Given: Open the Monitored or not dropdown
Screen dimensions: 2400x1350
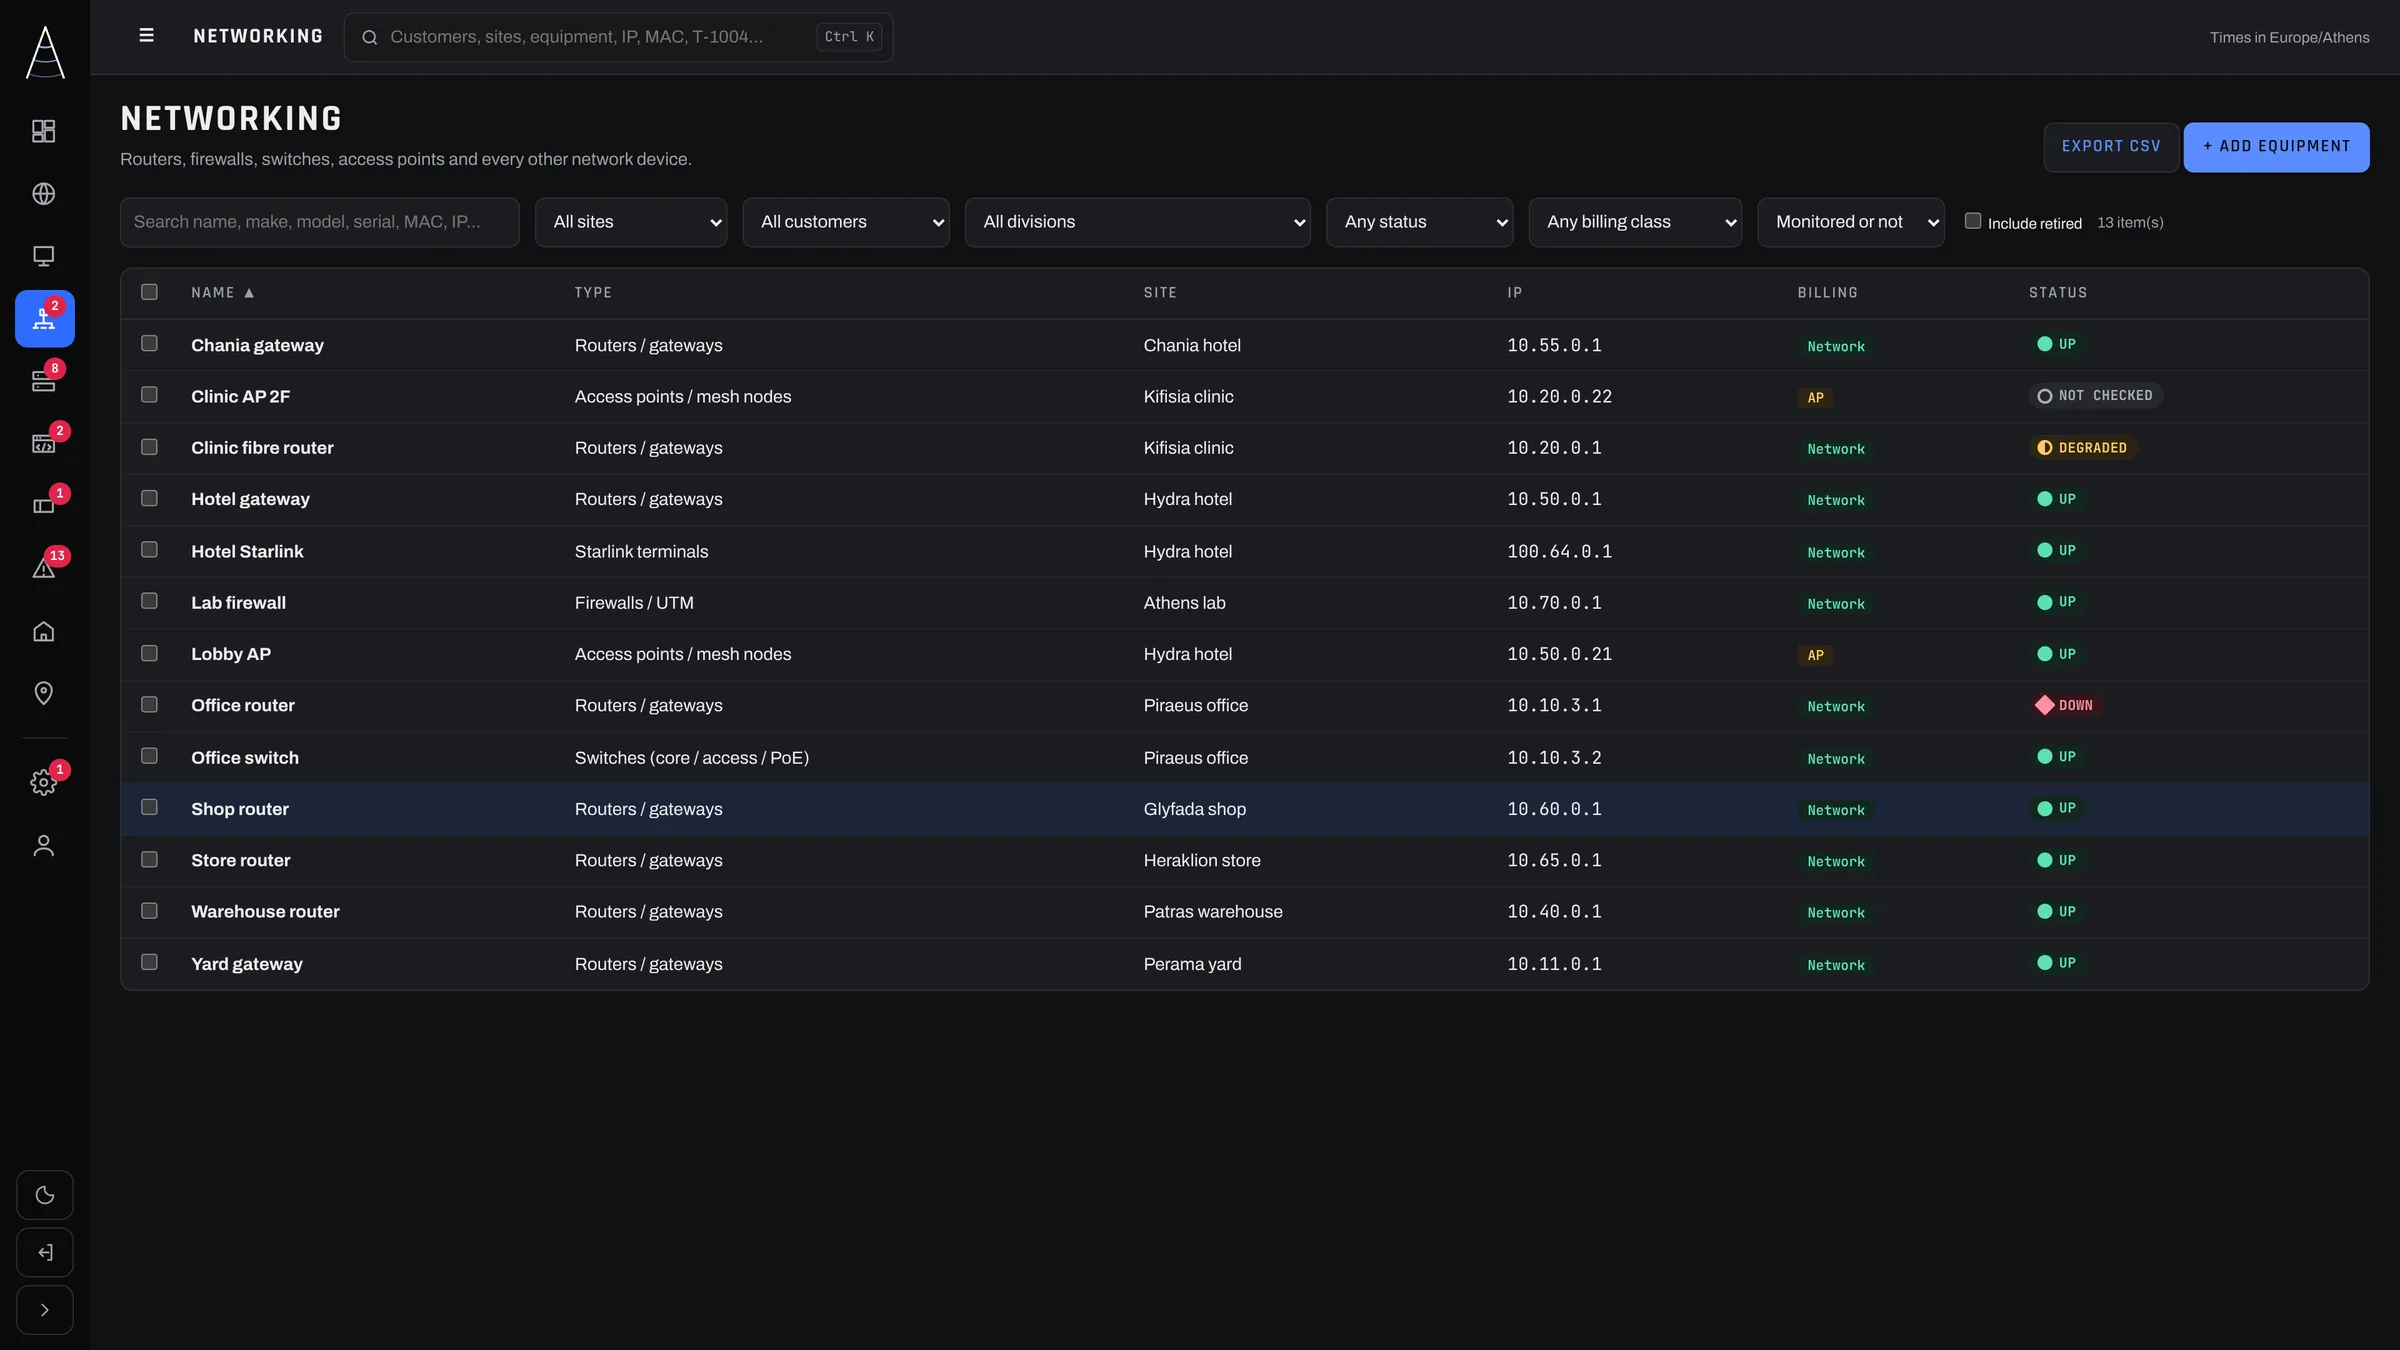Looking at the screenshot, I should pos(1851,222).
